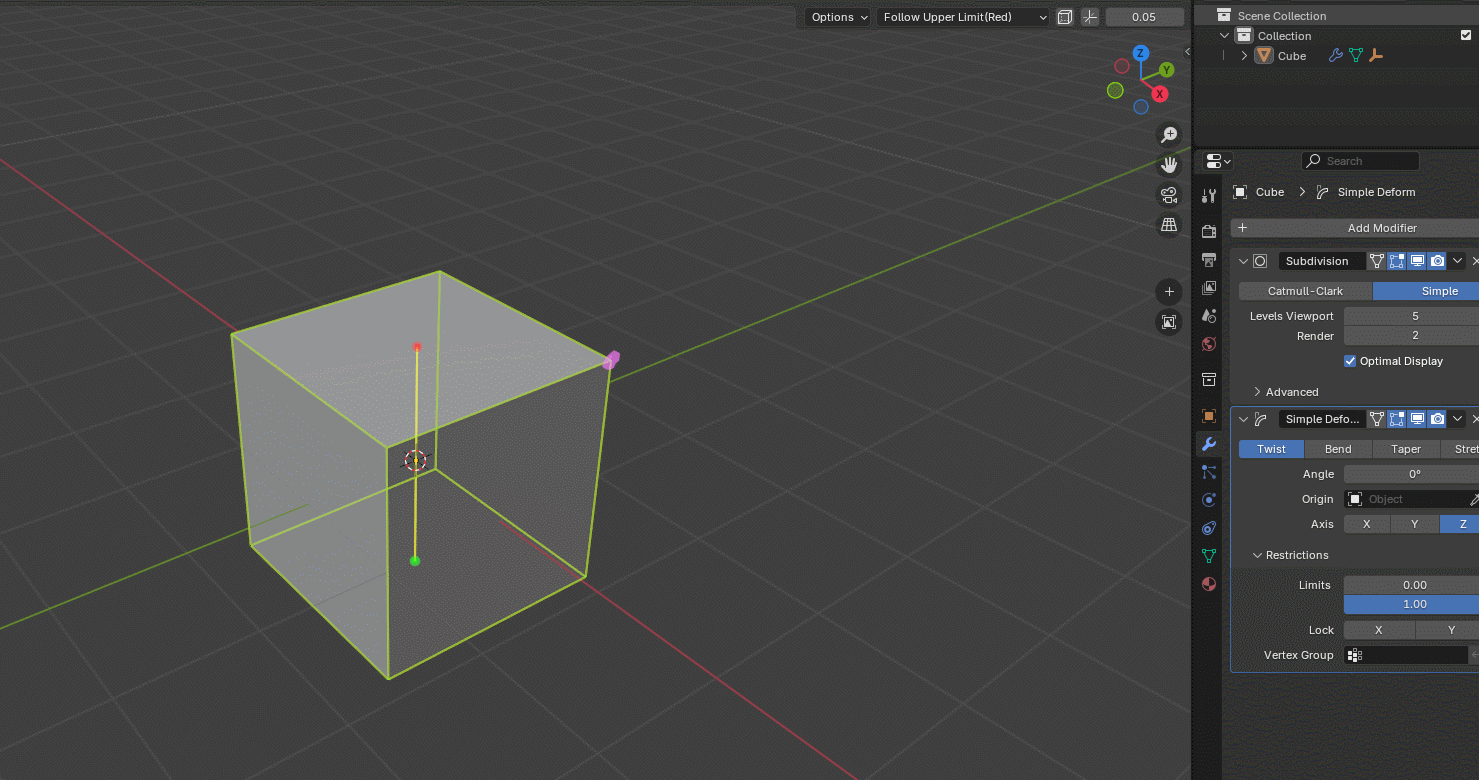The width and height of the screenshot is (1479, 780).
Task: Open the Follow Upper Limit(Red) dropdown
Action: (x=962, y=17)
